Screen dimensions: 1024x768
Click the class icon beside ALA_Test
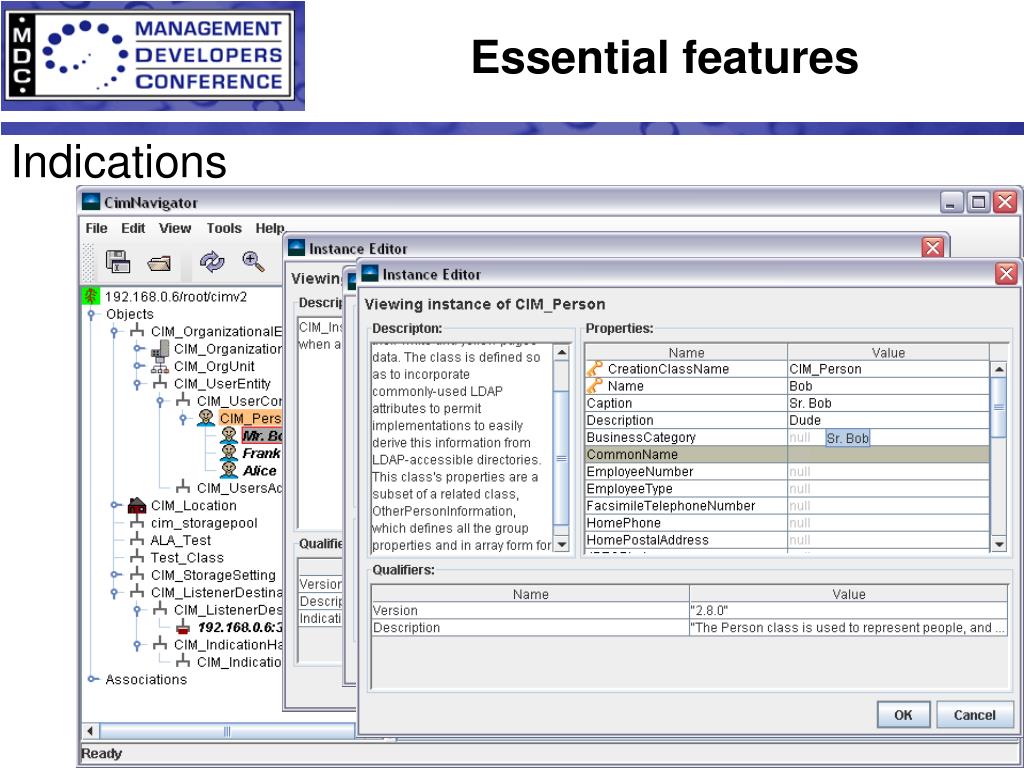pos(136,540)
